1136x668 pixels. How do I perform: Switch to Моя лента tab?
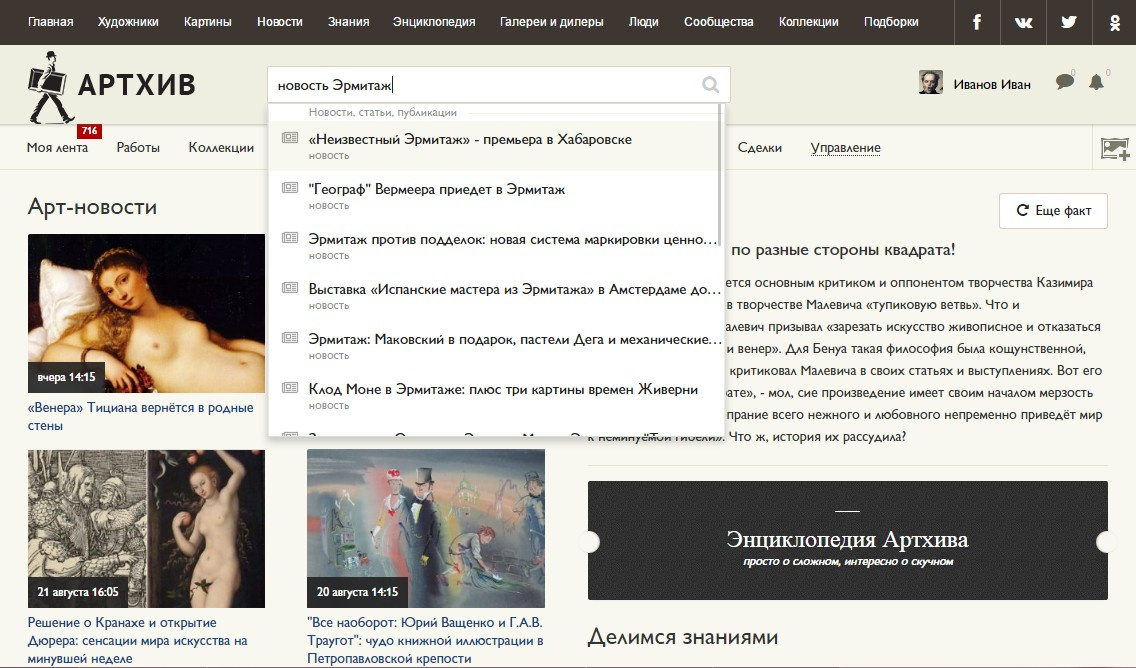57,148
